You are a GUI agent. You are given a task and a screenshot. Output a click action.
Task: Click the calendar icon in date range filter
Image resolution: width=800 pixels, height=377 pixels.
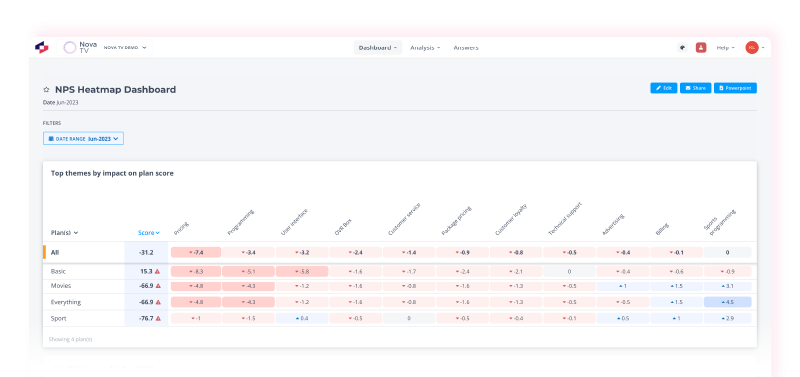(x=51, y=139)
